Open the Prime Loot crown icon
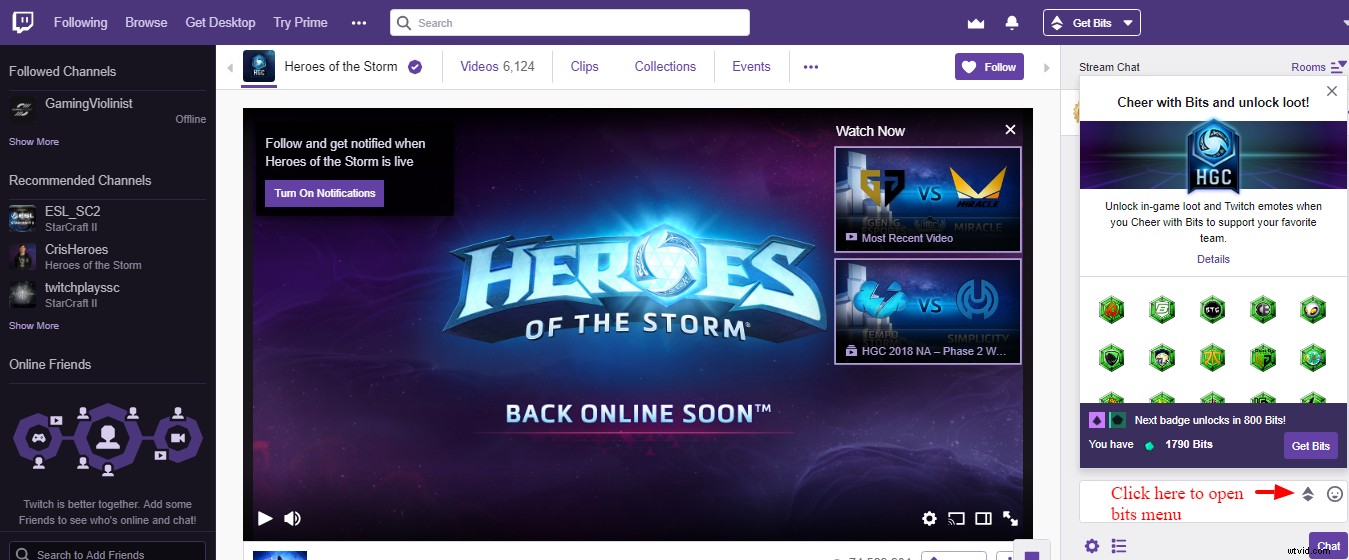The width and height of the screenshot is (1349, 560). [x=976, y=22]
